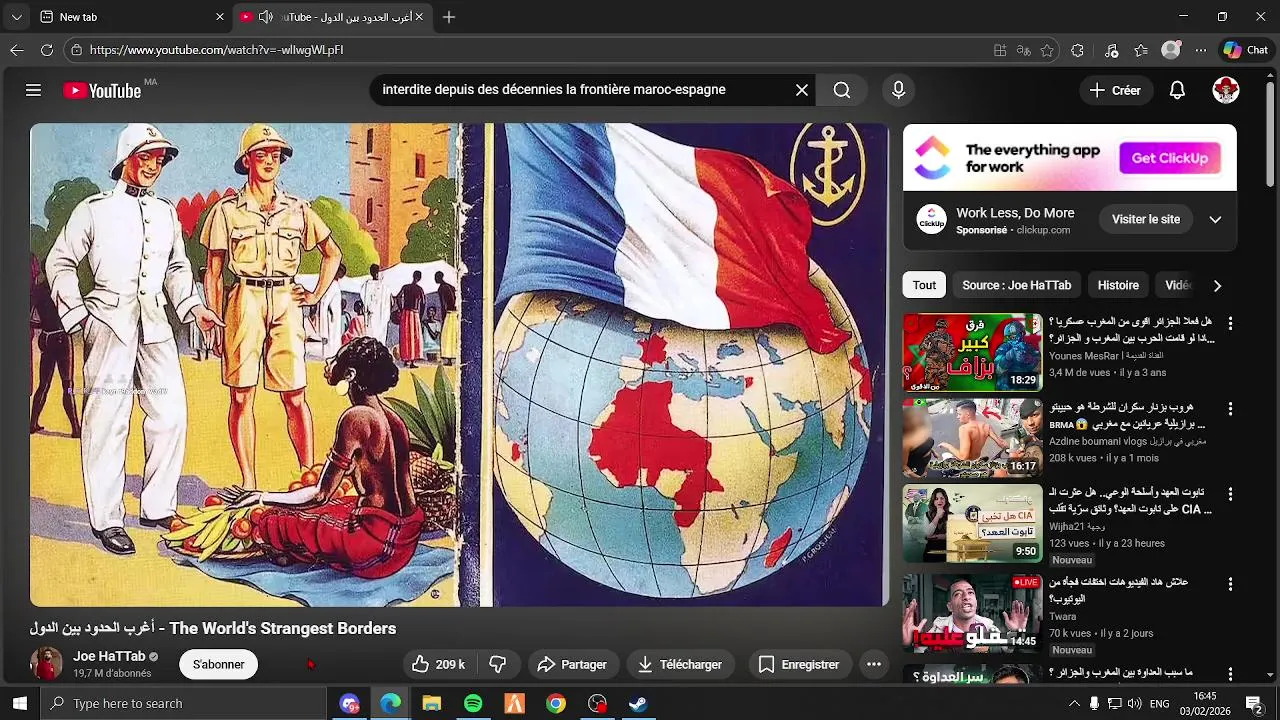
Task: Open Spotify from the taskbar
Action: 473,704
